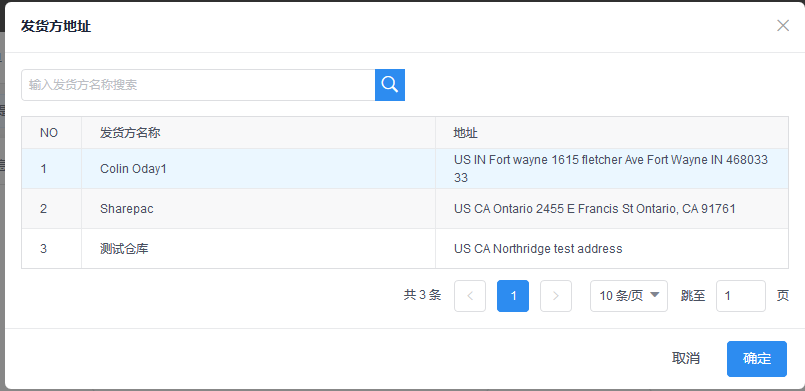This screenshot has width=805, height=391.
Task: Click the 共 3 条 total count text
Action: (422, 295)
